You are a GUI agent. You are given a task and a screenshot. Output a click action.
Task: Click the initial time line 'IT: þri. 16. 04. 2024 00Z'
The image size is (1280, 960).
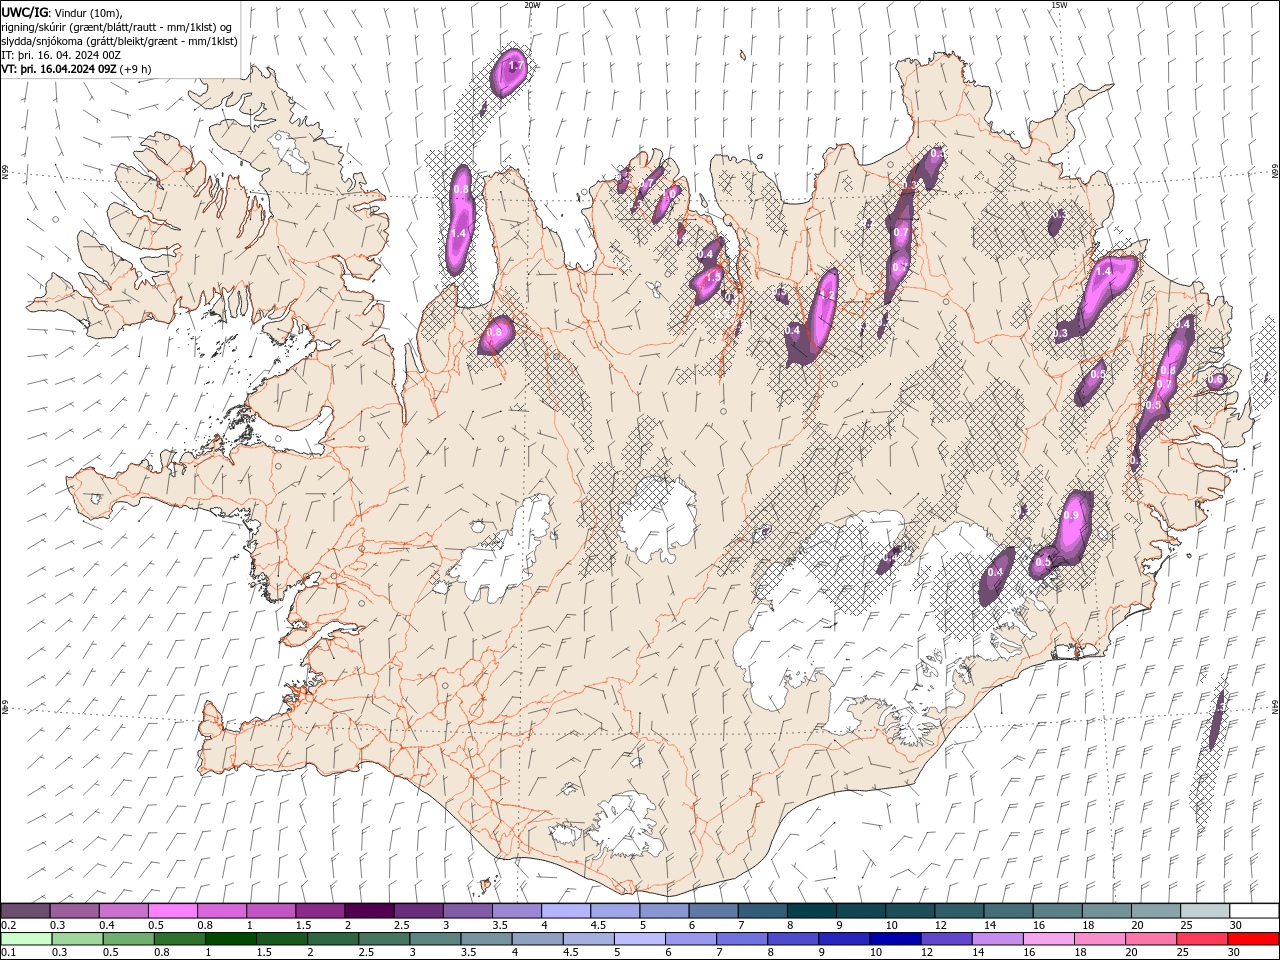pos(61,55)
